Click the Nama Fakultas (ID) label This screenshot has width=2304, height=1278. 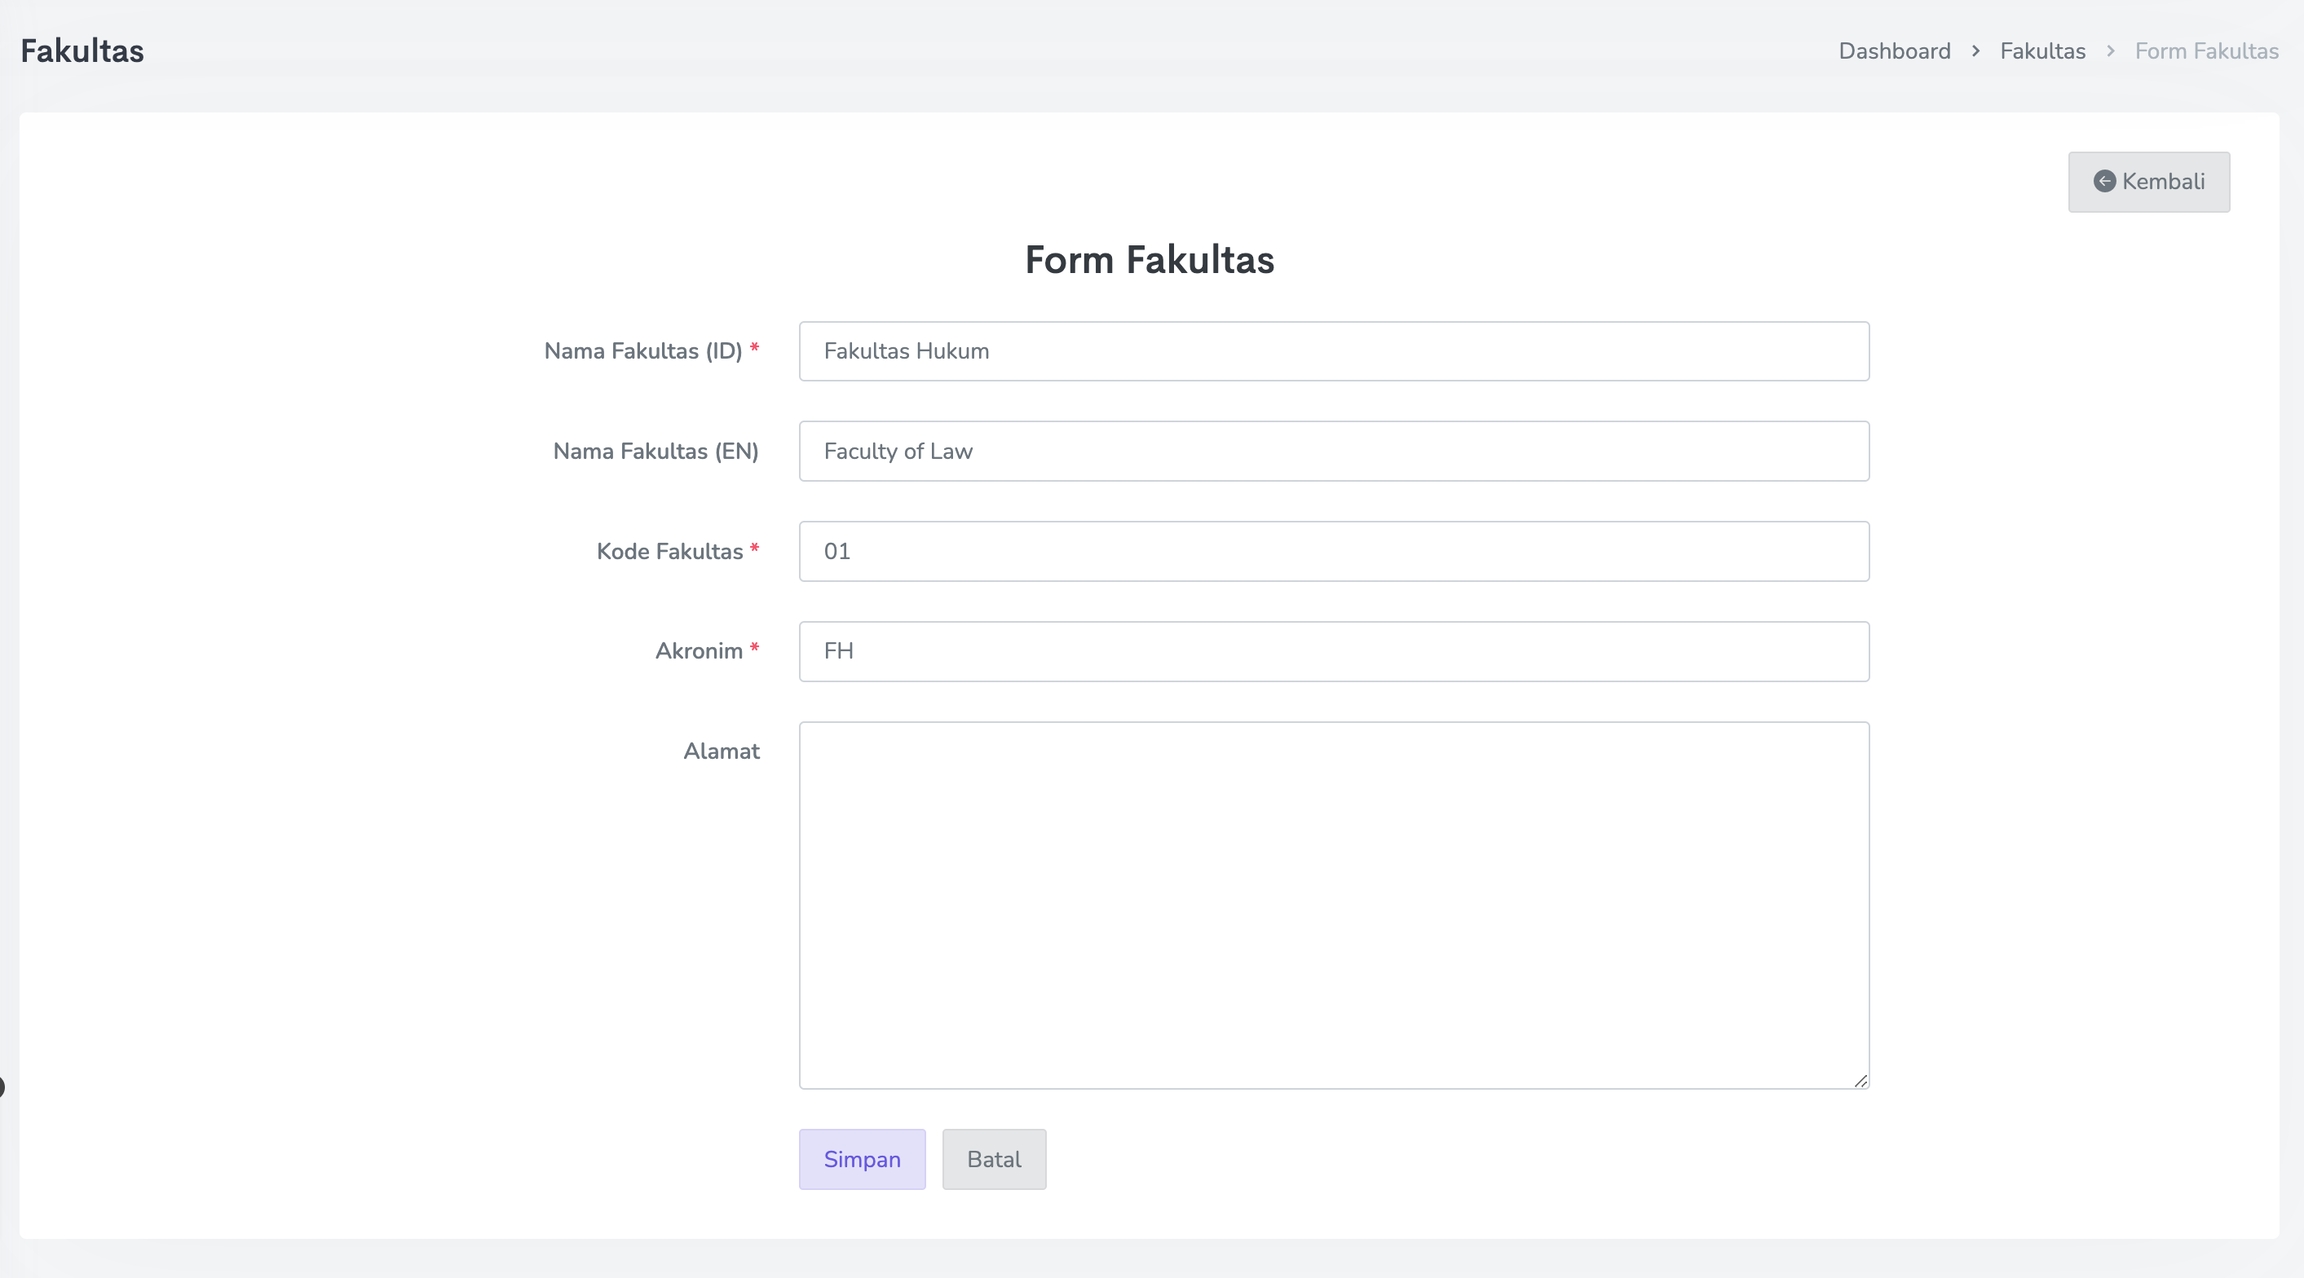click(x=642, y=351)
